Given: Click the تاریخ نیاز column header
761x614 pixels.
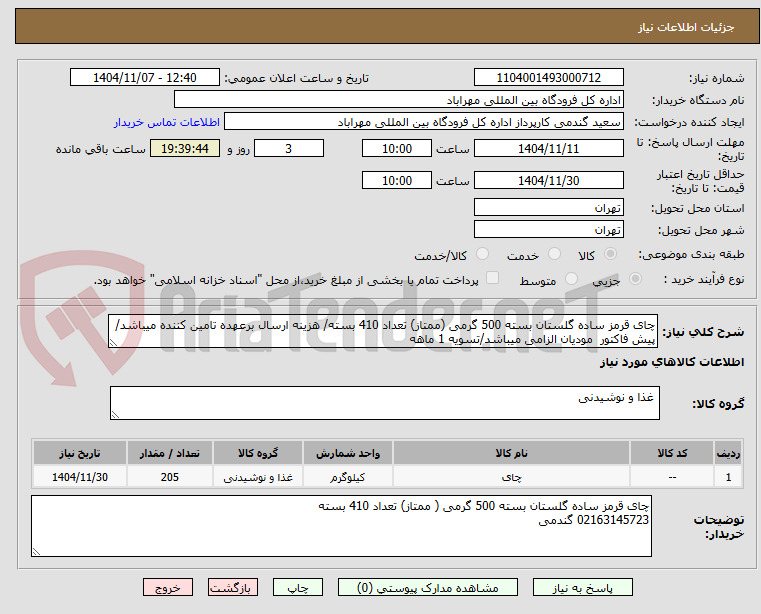Looking at the screenshot, I should [x=80, y=453].
